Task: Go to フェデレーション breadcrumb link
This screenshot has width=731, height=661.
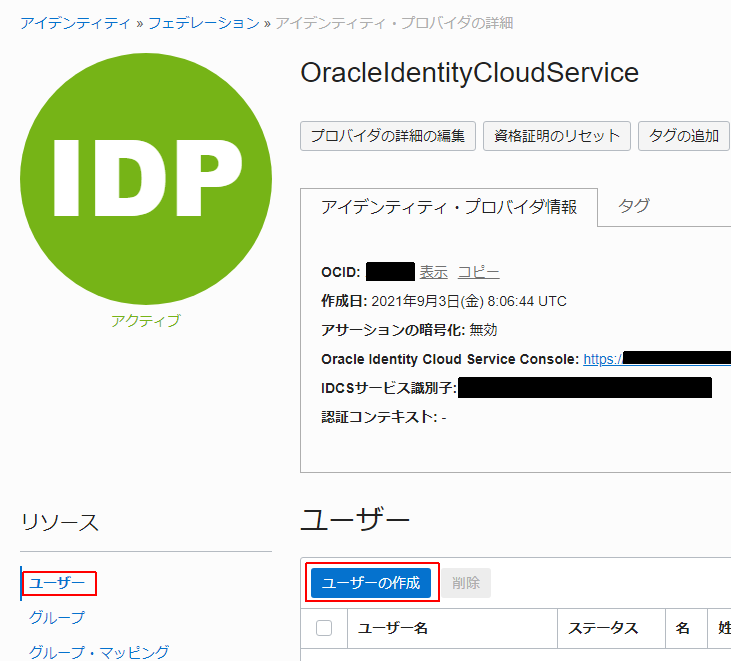Action: point(204,23)
